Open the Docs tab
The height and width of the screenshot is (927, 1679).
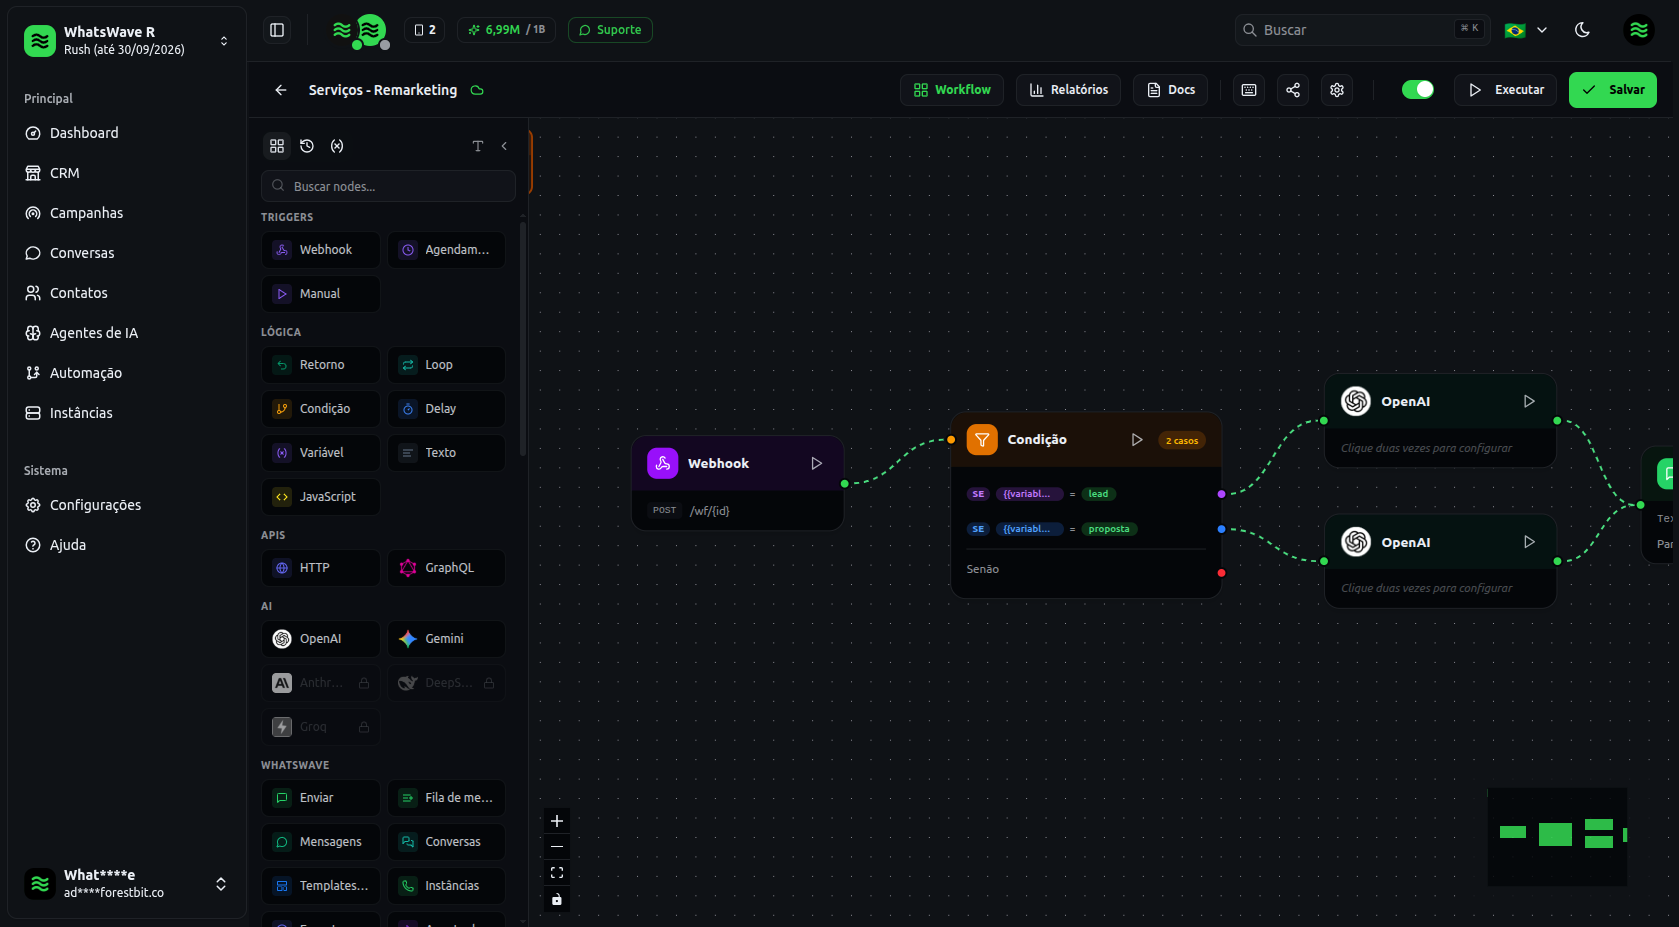pyautogui.click(x=1170, y=90)
